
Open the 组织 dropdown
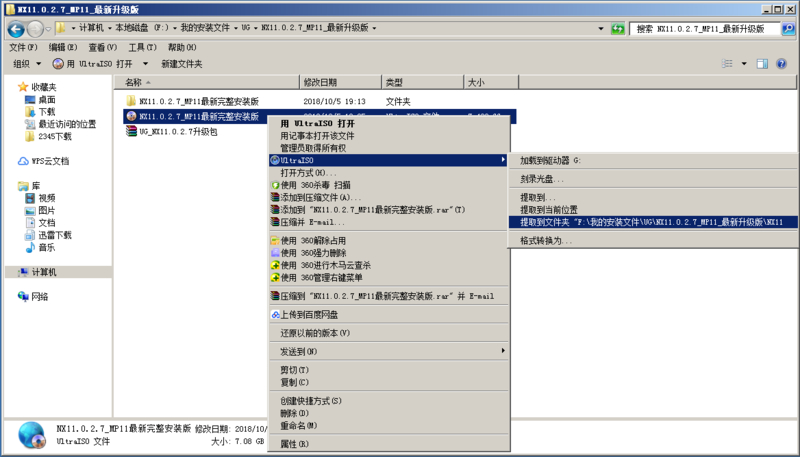click(27, 64)
